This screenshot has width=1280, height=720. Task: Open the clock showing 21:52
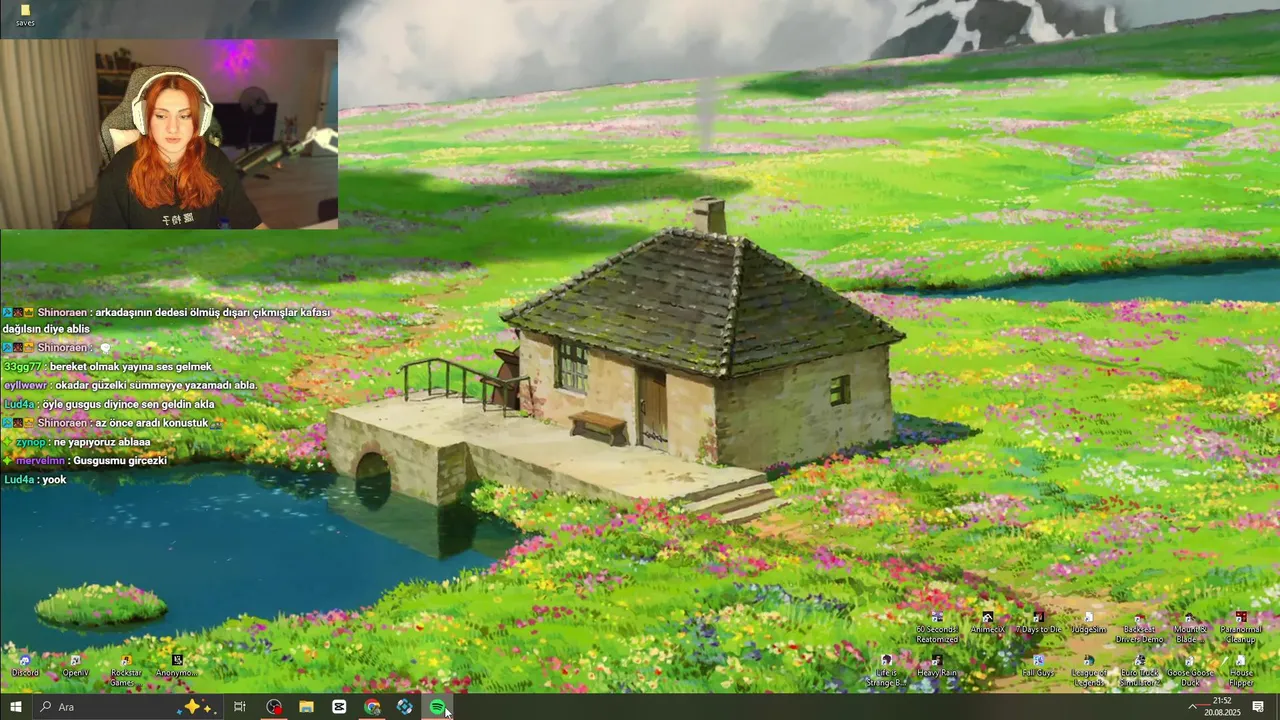(x=1222, y=707)
